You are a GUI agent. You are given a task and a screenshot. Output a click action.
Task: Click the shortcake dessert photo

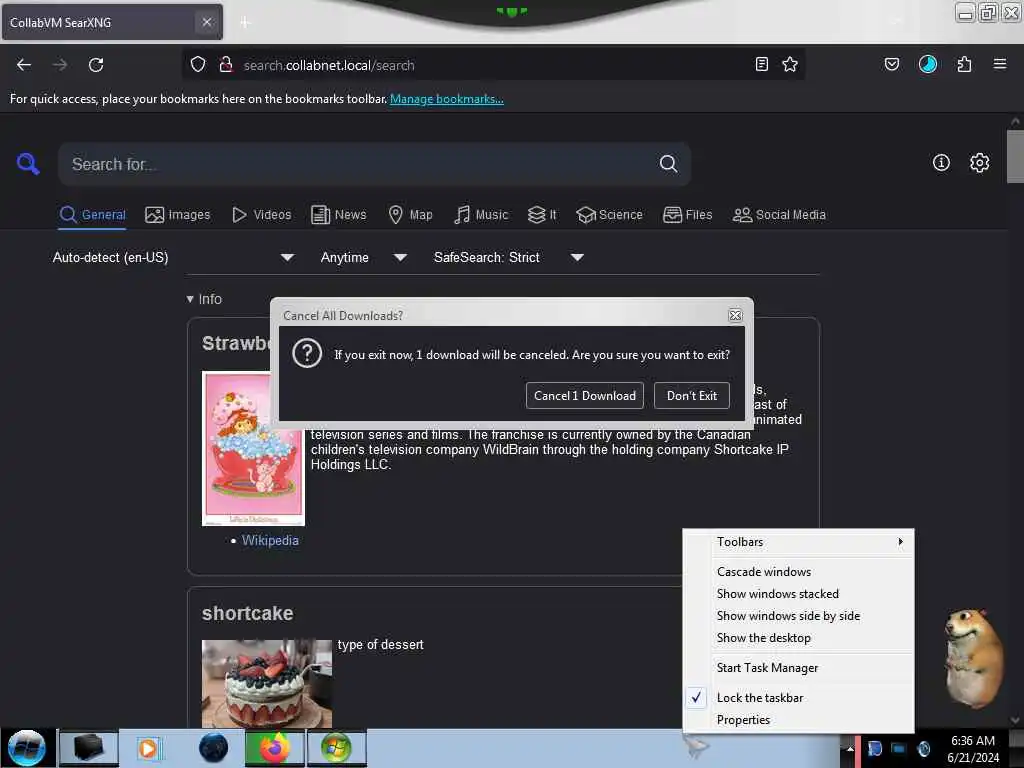266,684
